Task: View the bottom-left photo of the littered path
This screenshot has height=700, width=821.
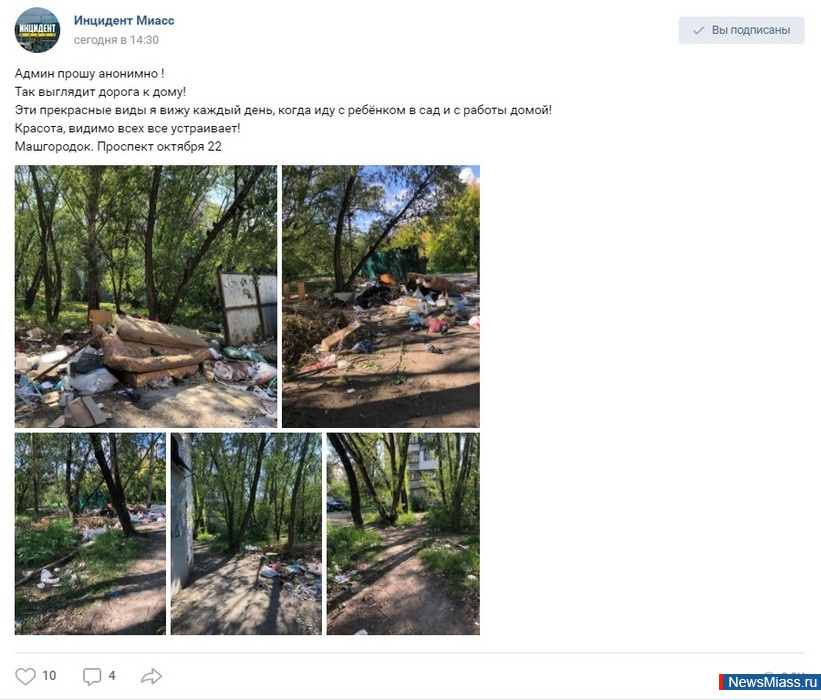Action: [90, 534]
